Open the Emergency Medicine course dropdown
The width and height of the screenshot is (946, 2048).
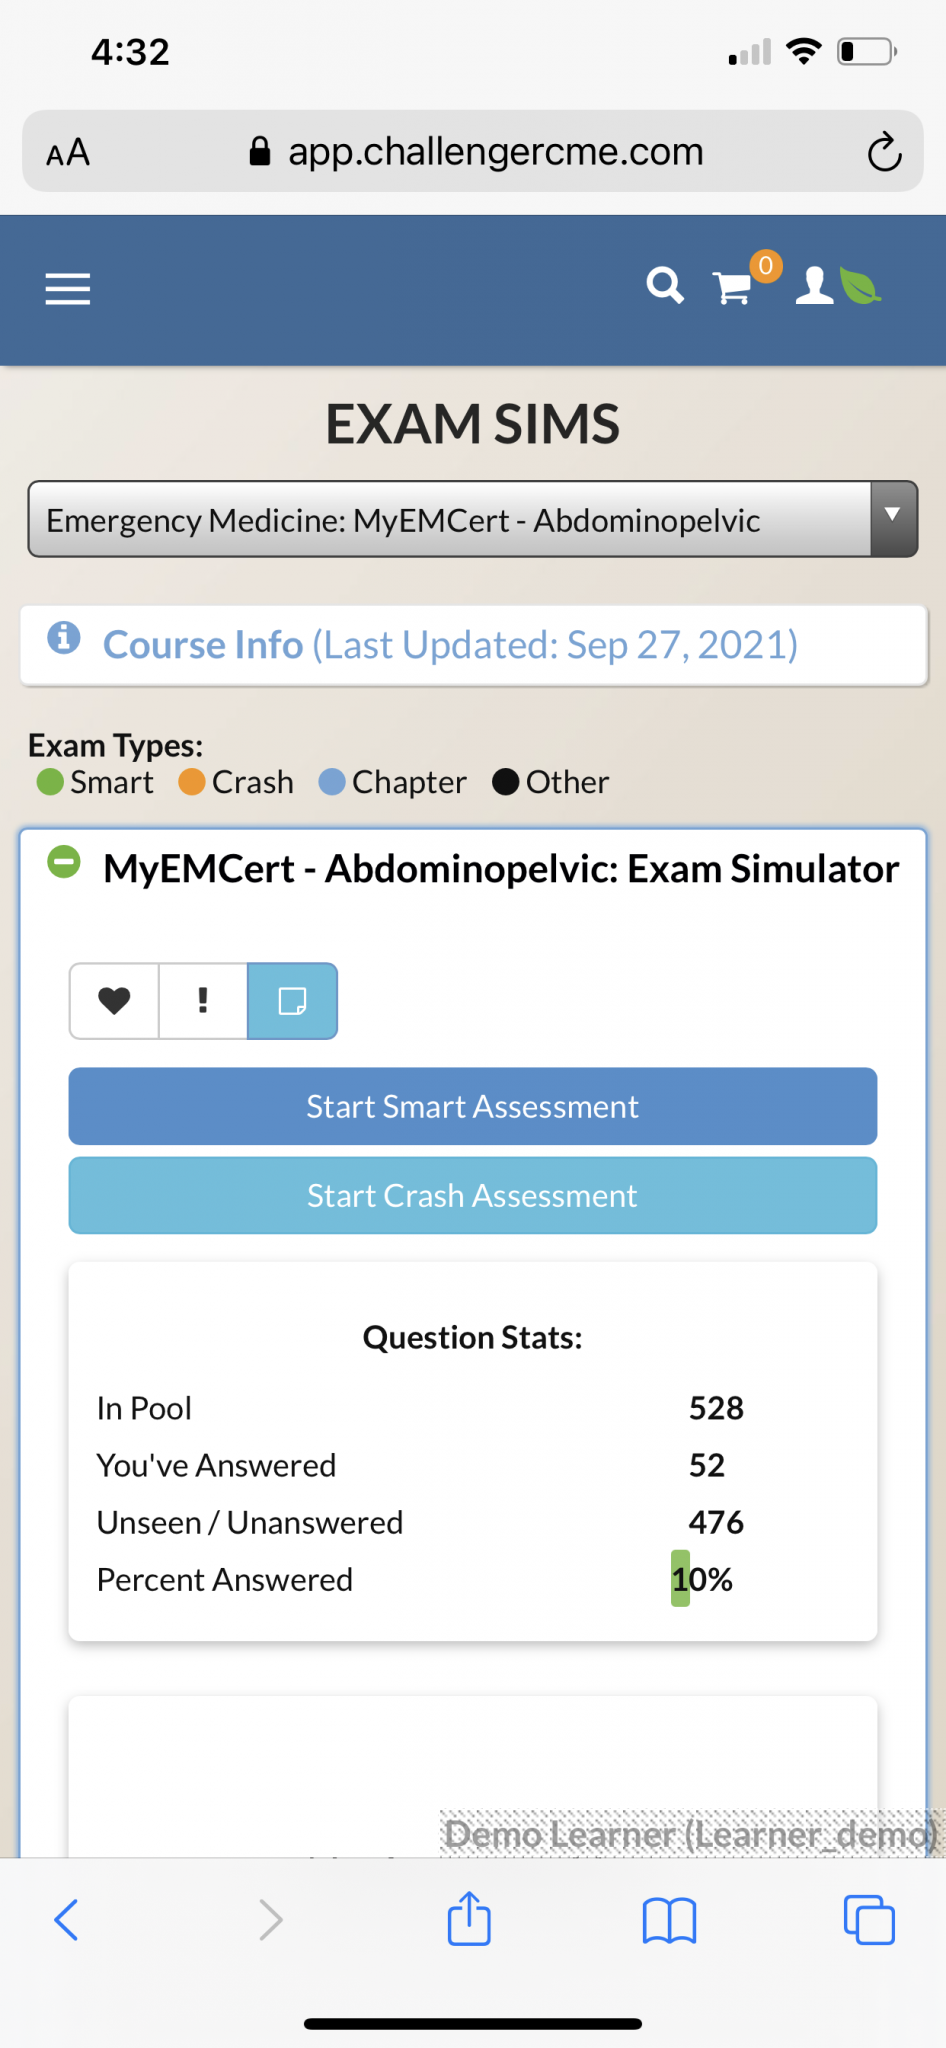click(473, 519)
